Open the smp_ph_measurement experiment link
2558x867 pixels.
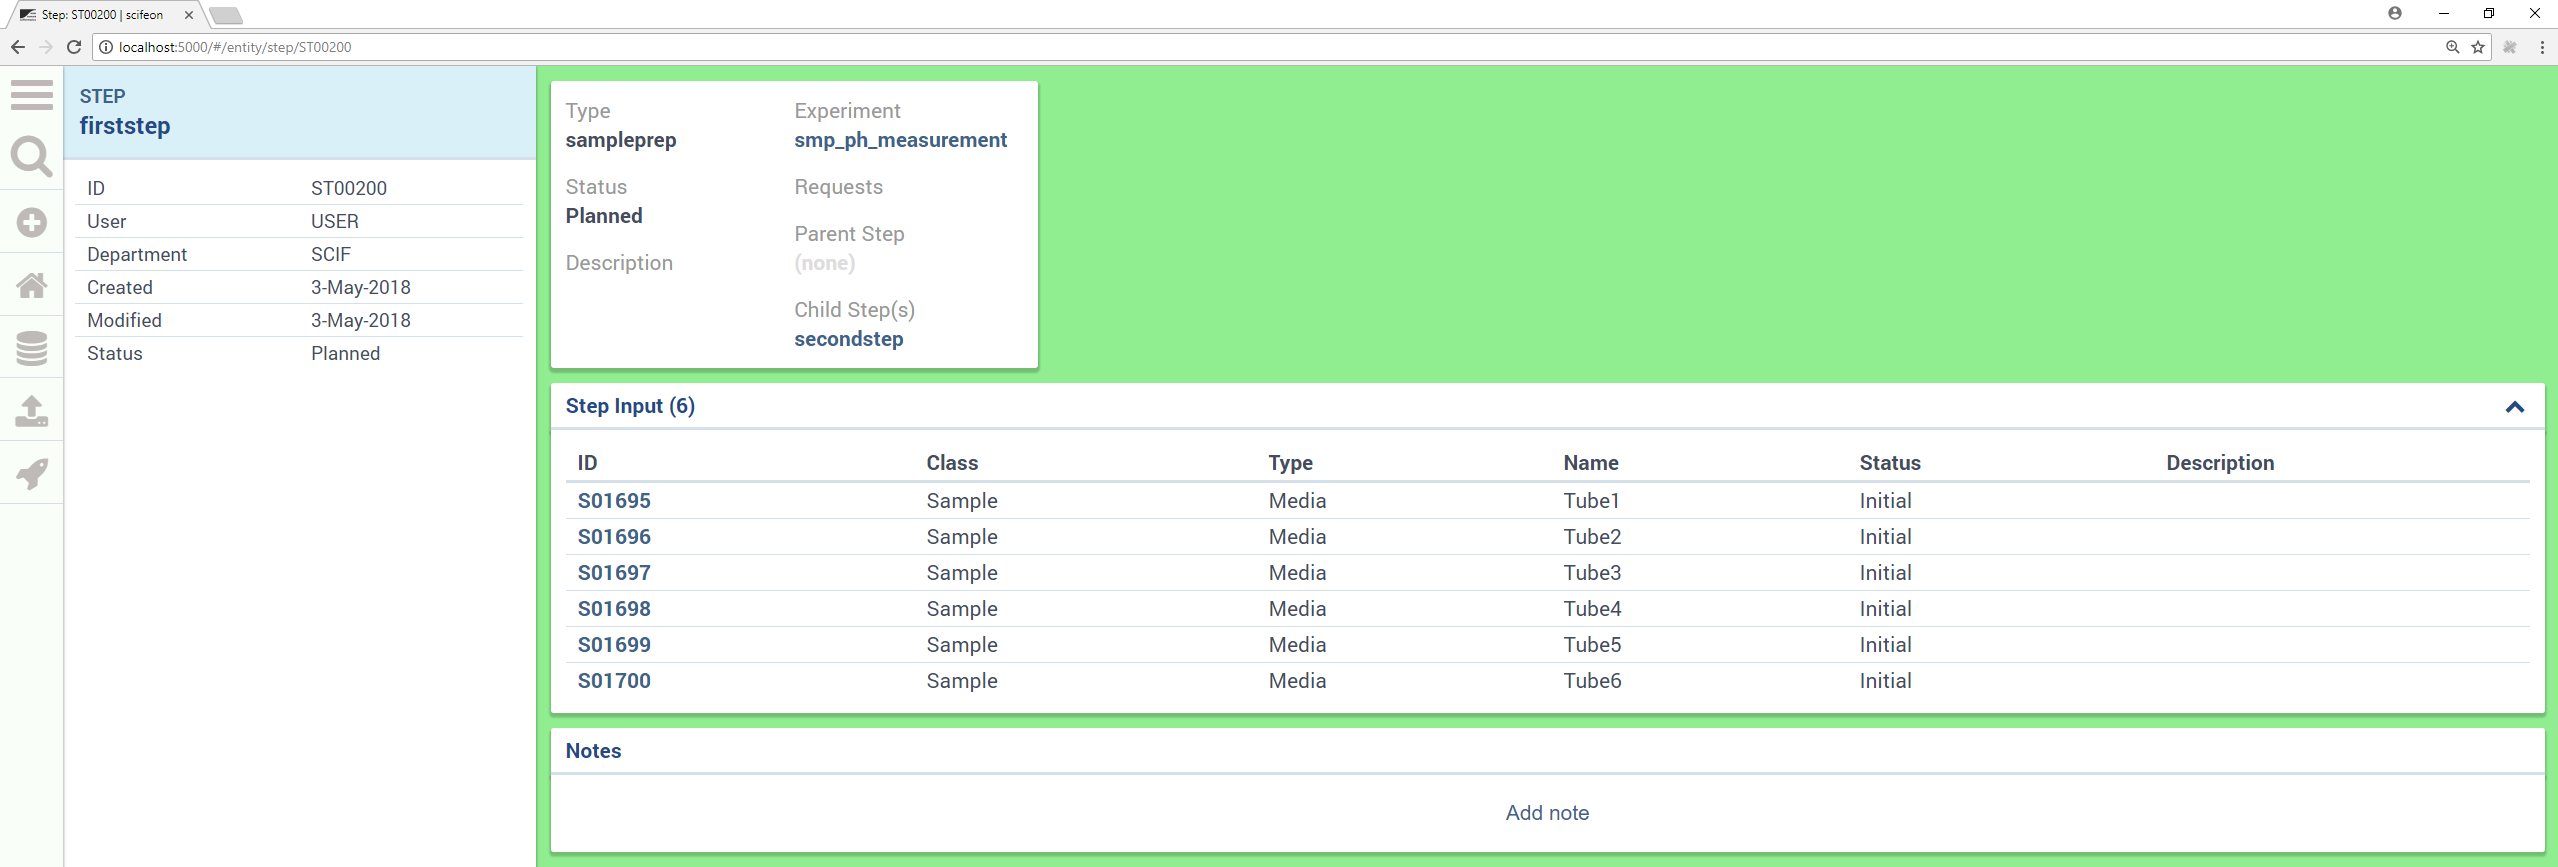(x=900, y=140)
